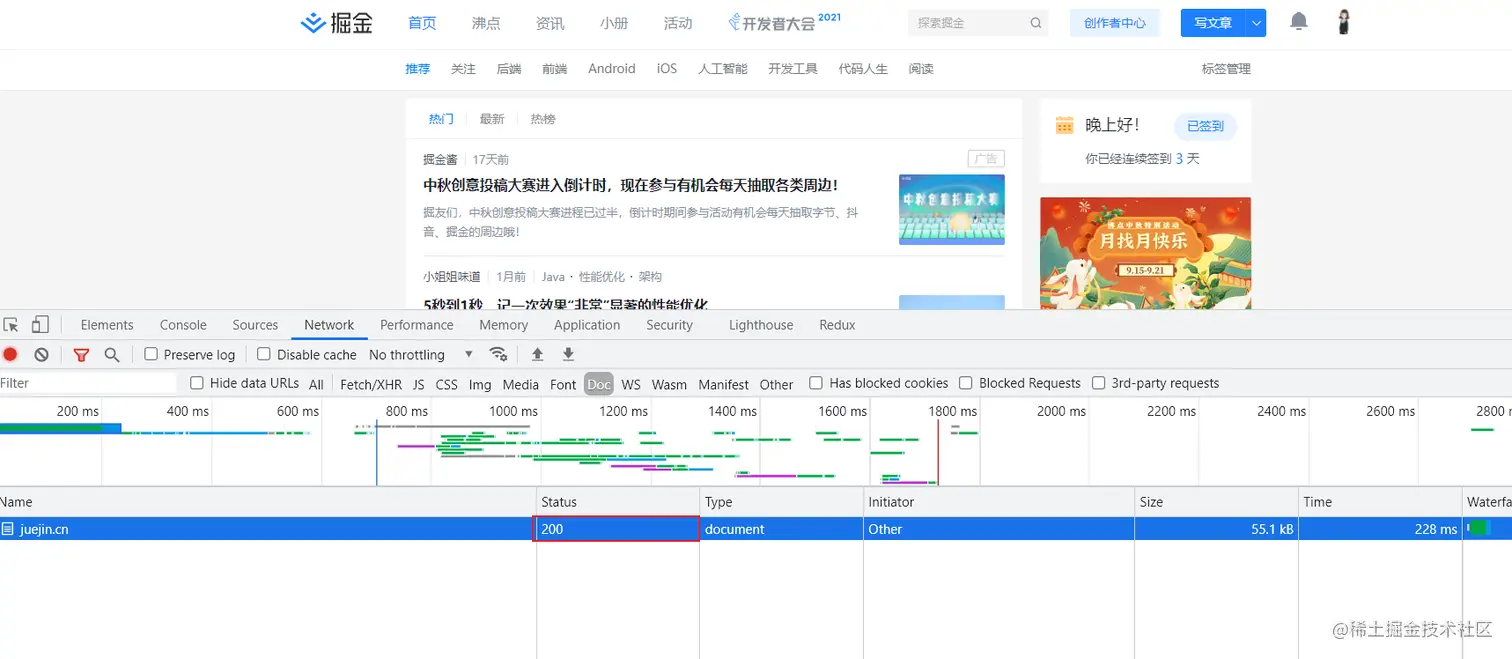The width and height of the screenshot is (1512, 659).
Task: Open the notification bell
Action: (1299, 21)
